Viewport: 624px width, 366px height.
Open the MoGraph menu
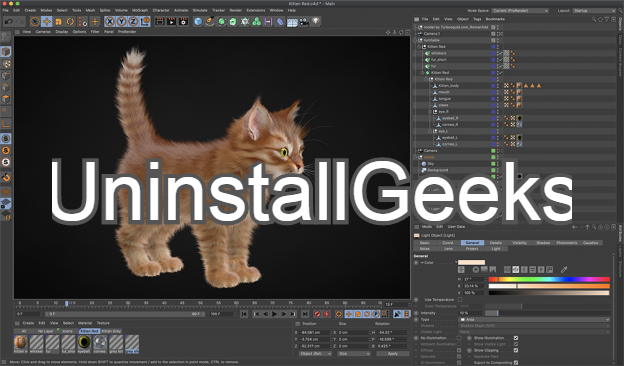tap(140, 10)
